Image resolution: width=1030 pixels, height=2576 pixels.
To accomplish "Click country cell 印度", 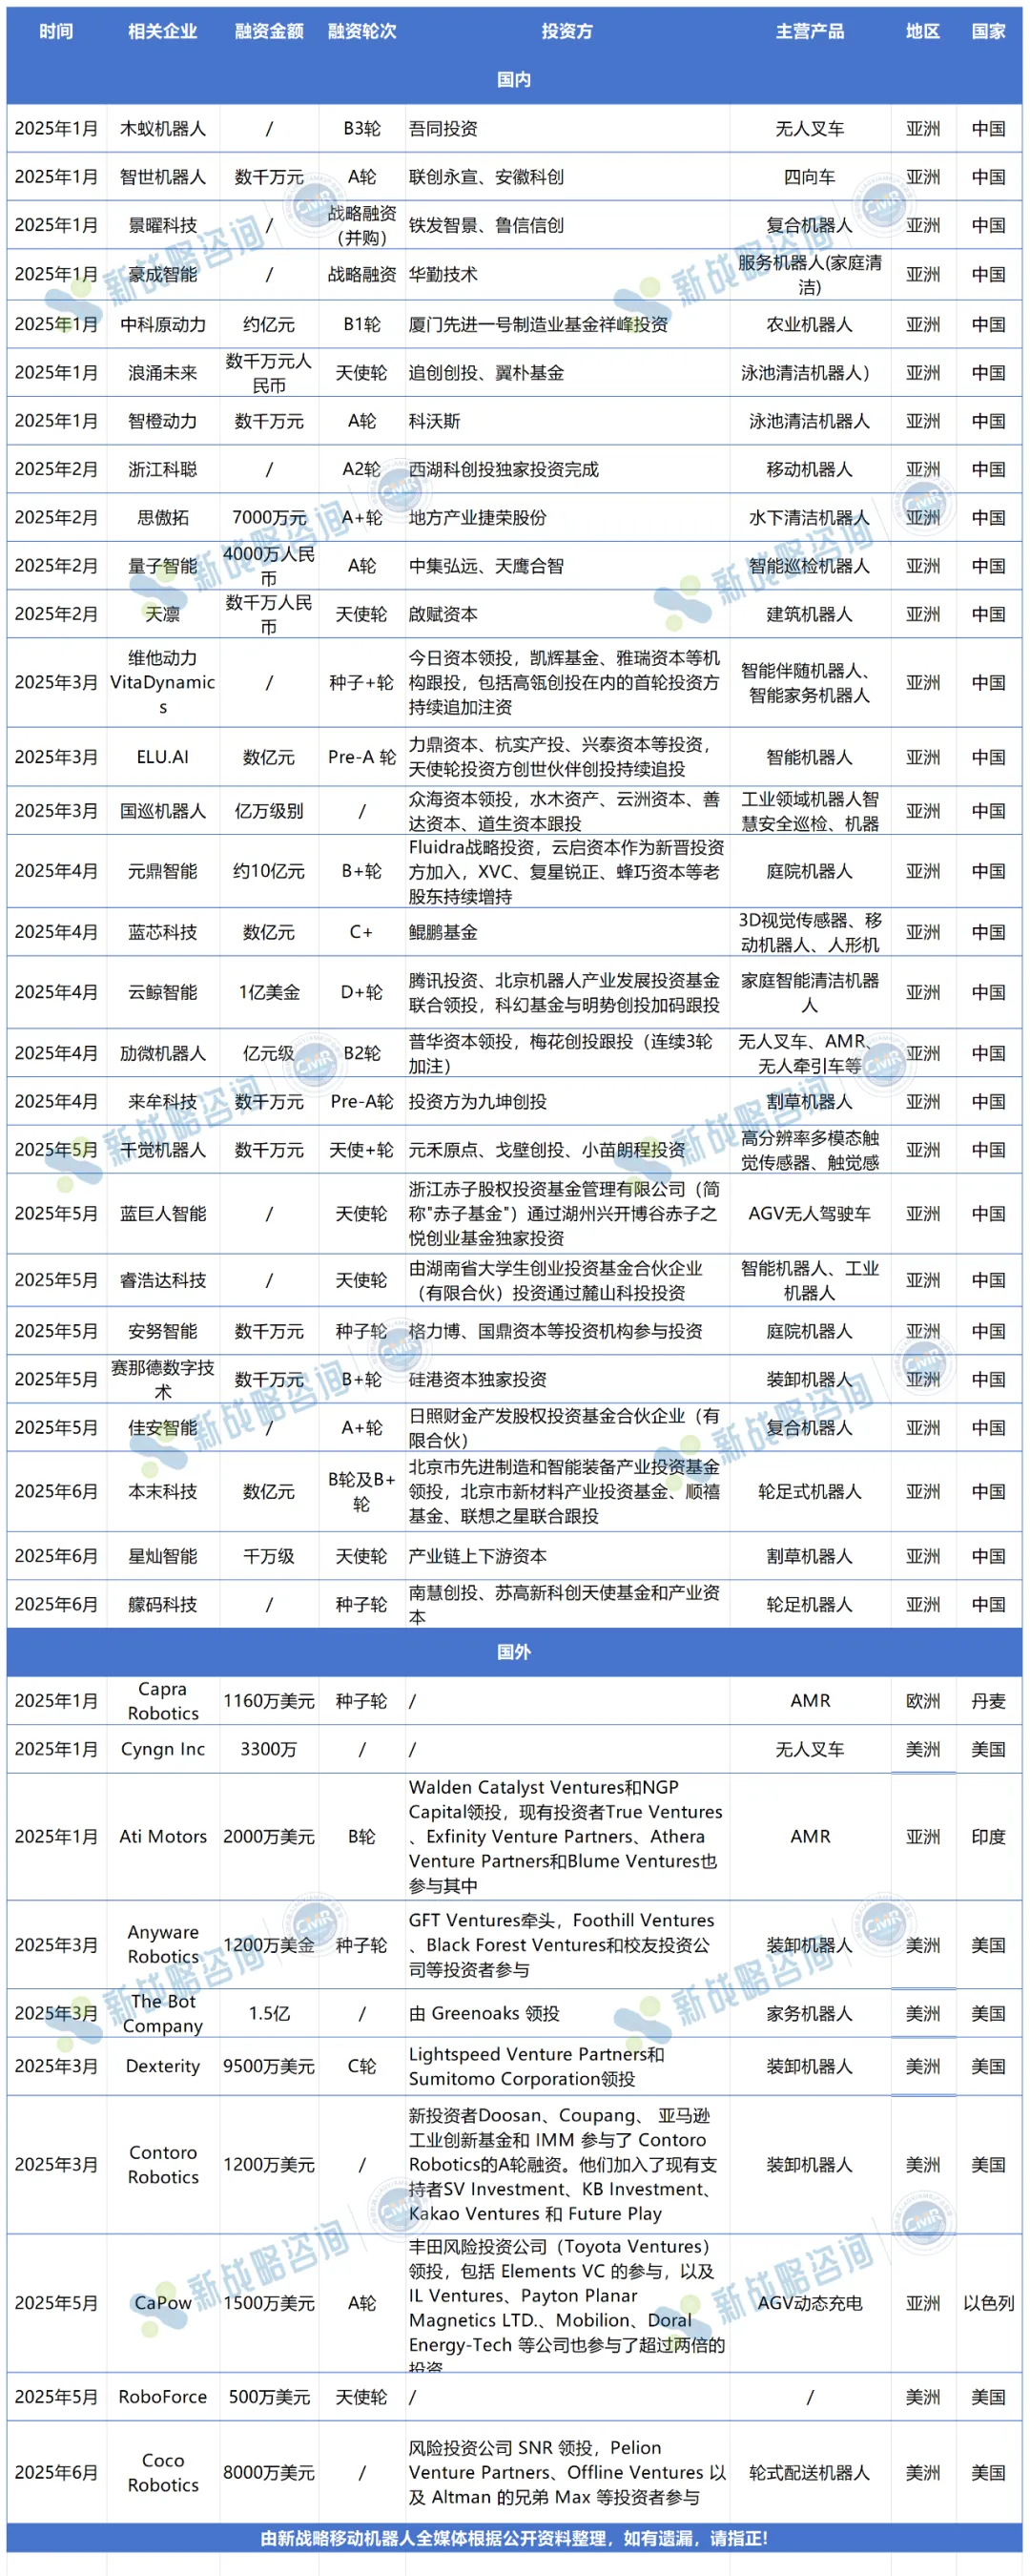I will [989, 1837].
